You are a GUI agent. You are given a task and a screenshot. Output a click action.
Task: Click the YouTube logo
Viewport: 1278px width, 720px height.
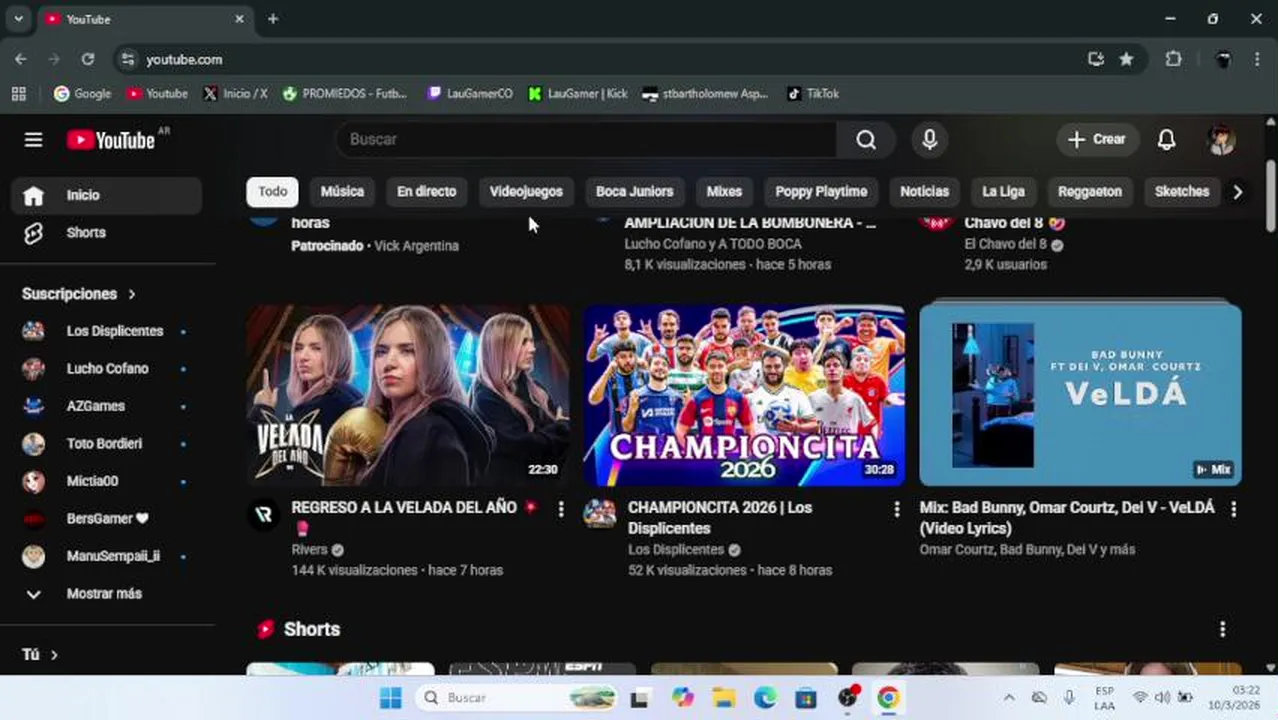click(111, 140)
